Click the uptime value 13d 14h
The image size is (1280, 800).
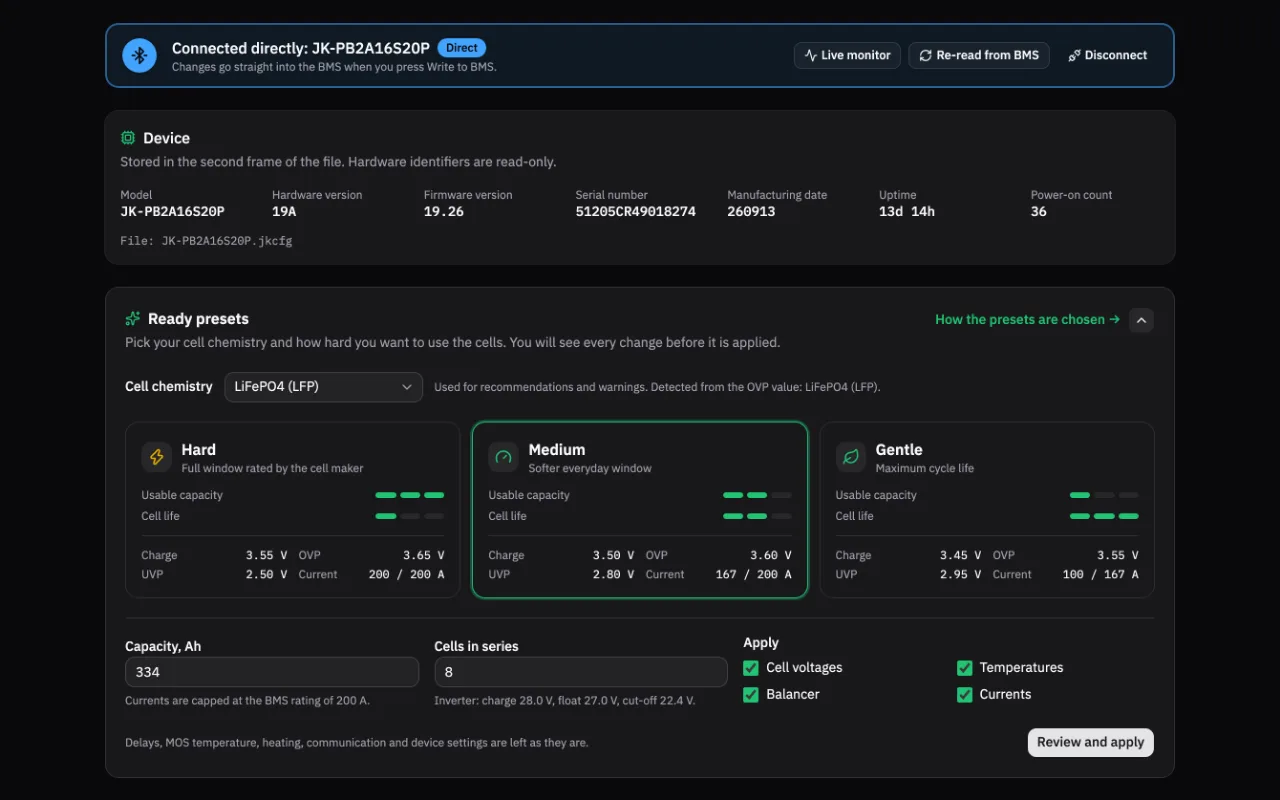[907, 212]
